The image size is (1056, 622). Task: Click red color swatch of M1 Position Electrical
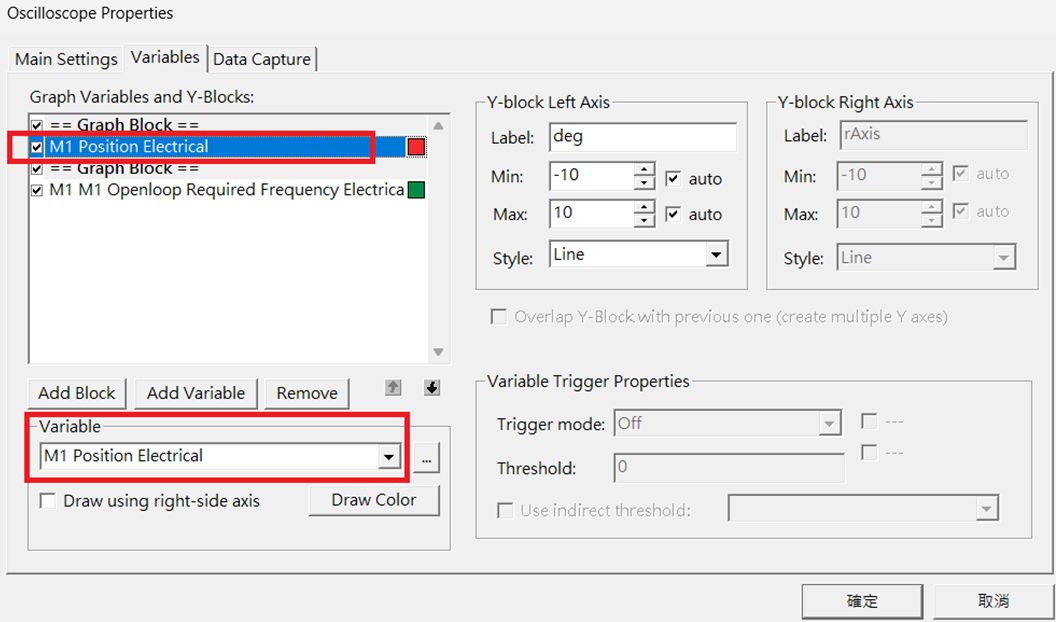[x=416, y=147]
